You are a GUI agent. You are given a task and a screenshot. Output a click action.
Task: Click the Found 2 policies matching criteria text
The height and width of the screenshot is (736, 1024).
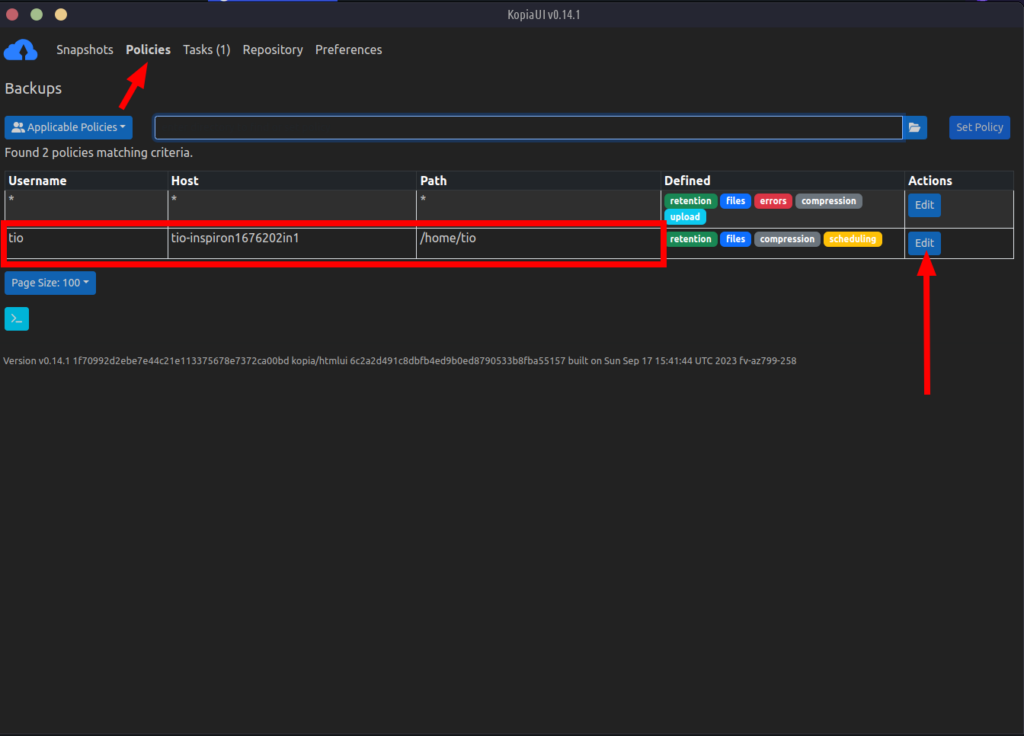pos(99,153)
